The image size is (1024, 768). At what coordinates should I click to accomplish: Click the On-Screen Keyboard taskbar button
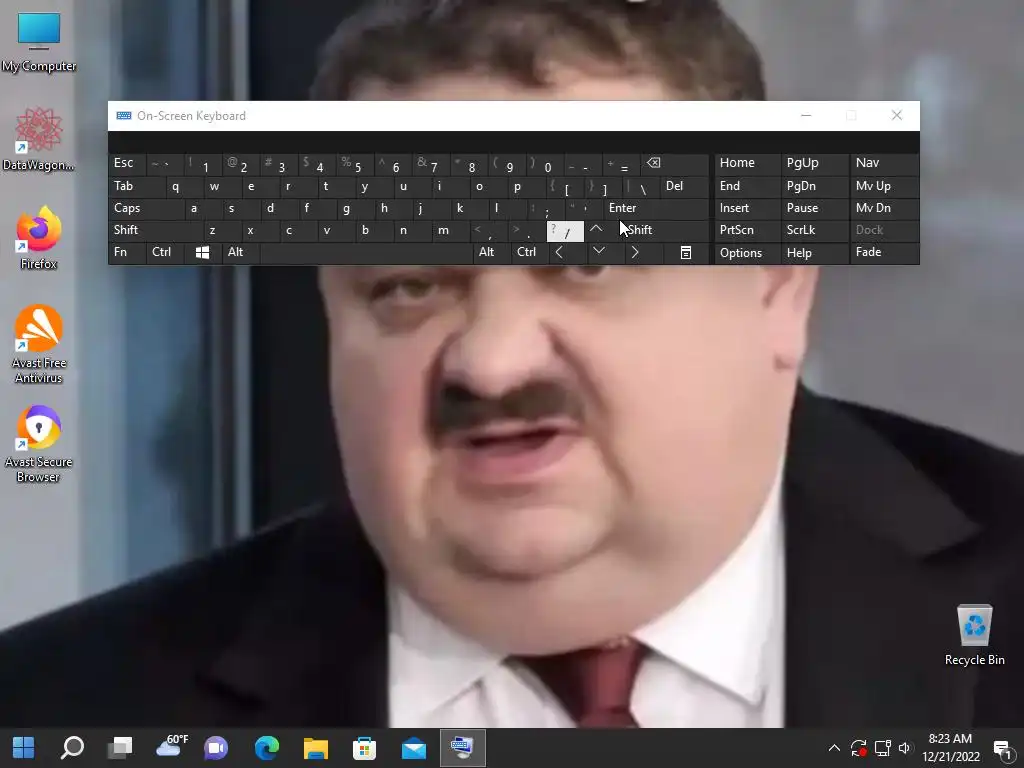[x=463, y=748]
